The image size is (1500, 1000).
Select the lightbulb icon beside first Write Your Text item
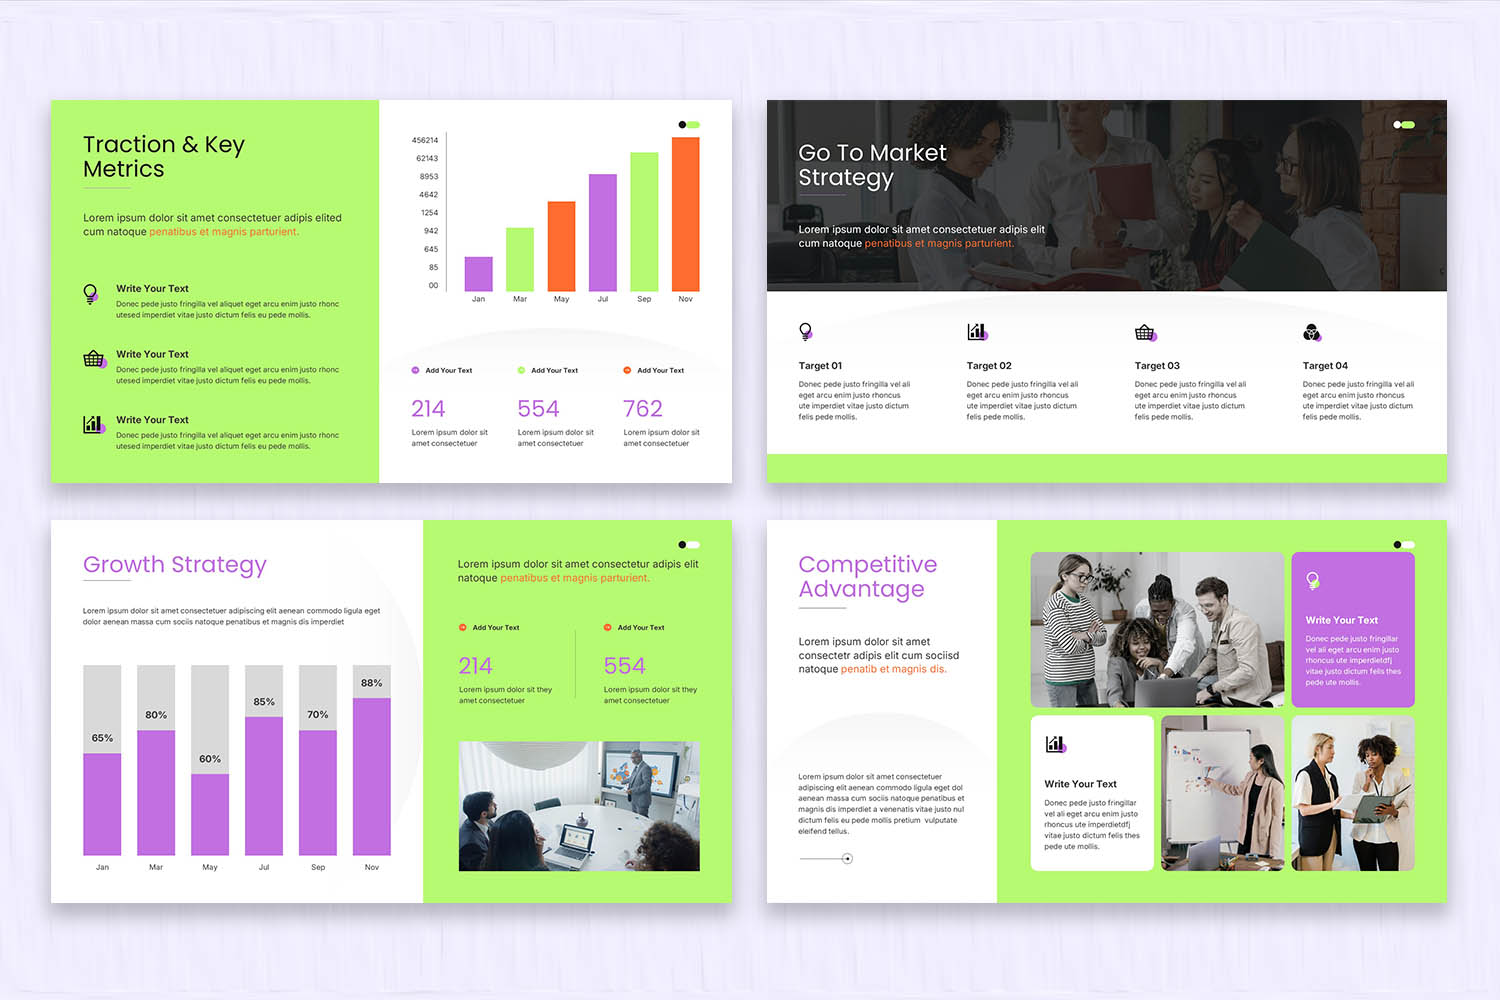point(91,294)
